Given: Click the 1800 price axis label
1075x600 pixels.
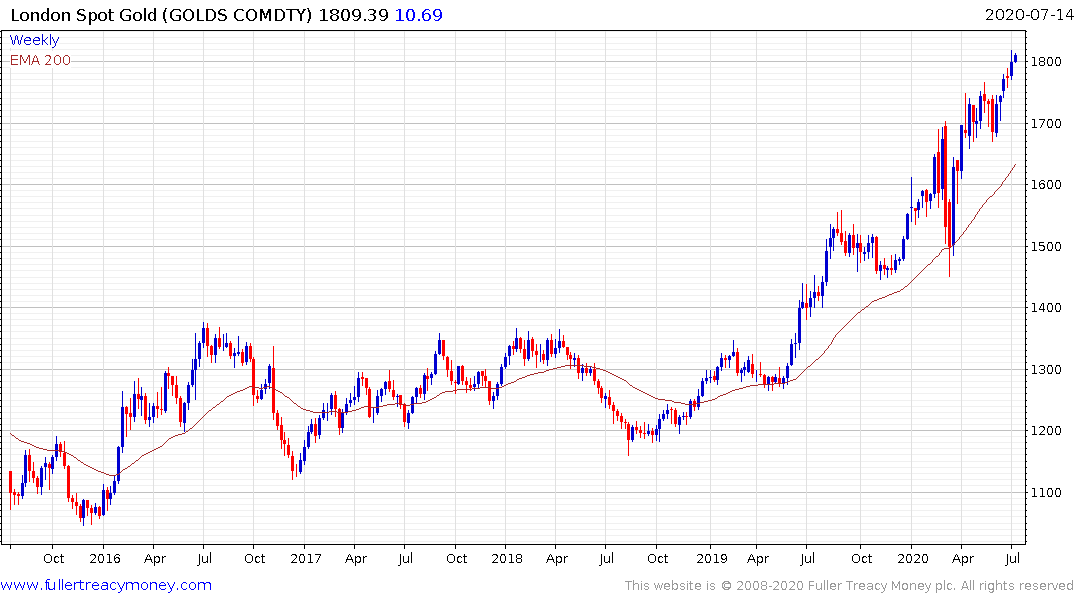Looking at the screenshot, I should [x=1046, y=62].
